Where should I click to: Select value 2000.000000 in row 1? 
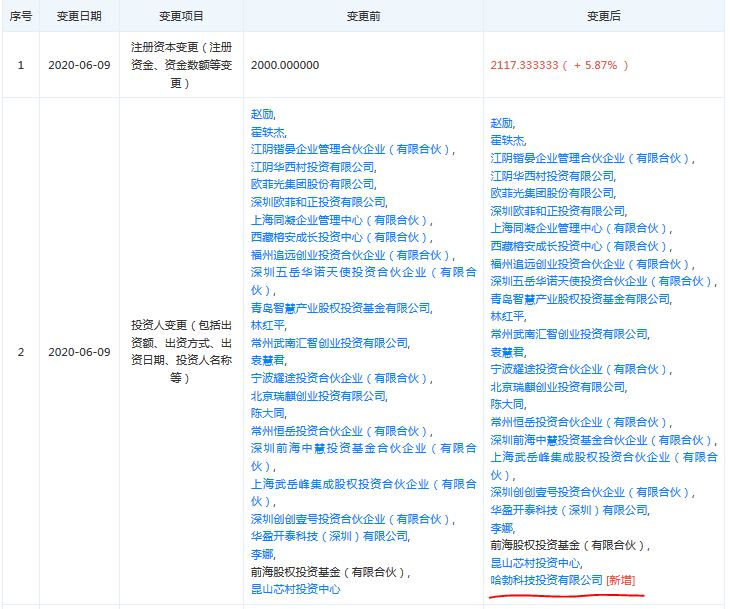point(285,65)
